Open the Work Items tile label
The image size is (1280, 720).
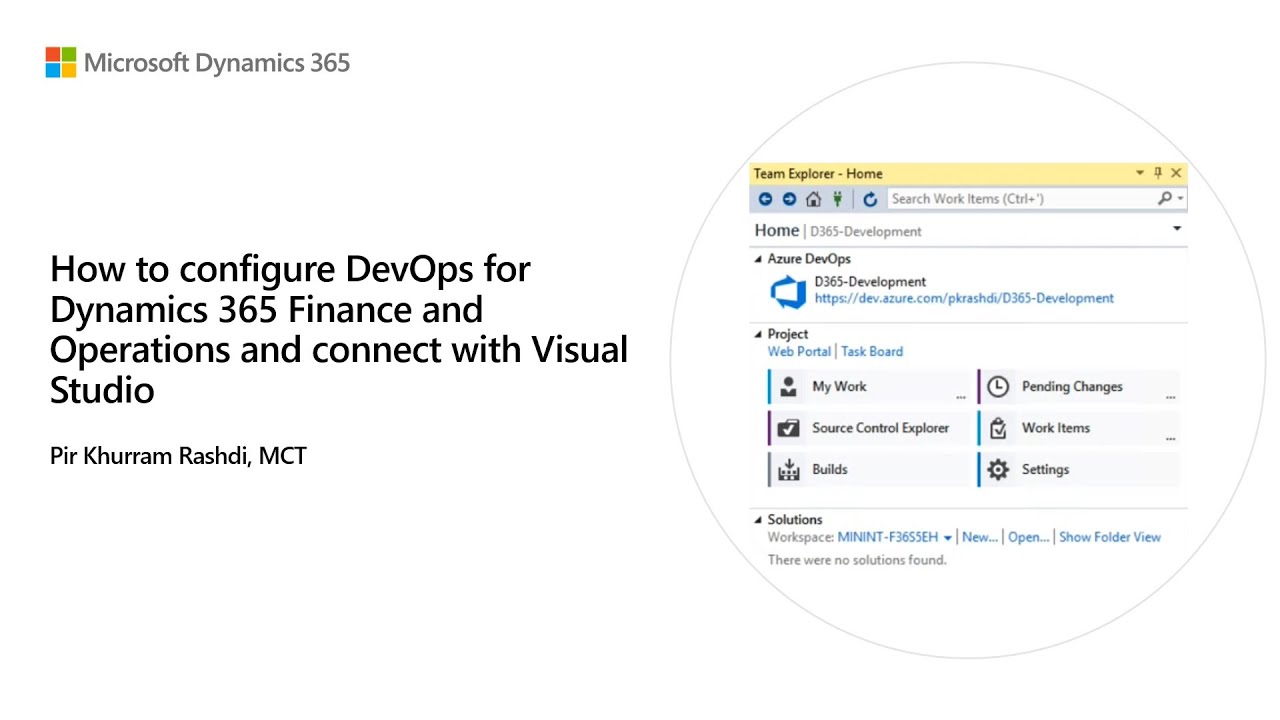click(x=1056, y=428)
